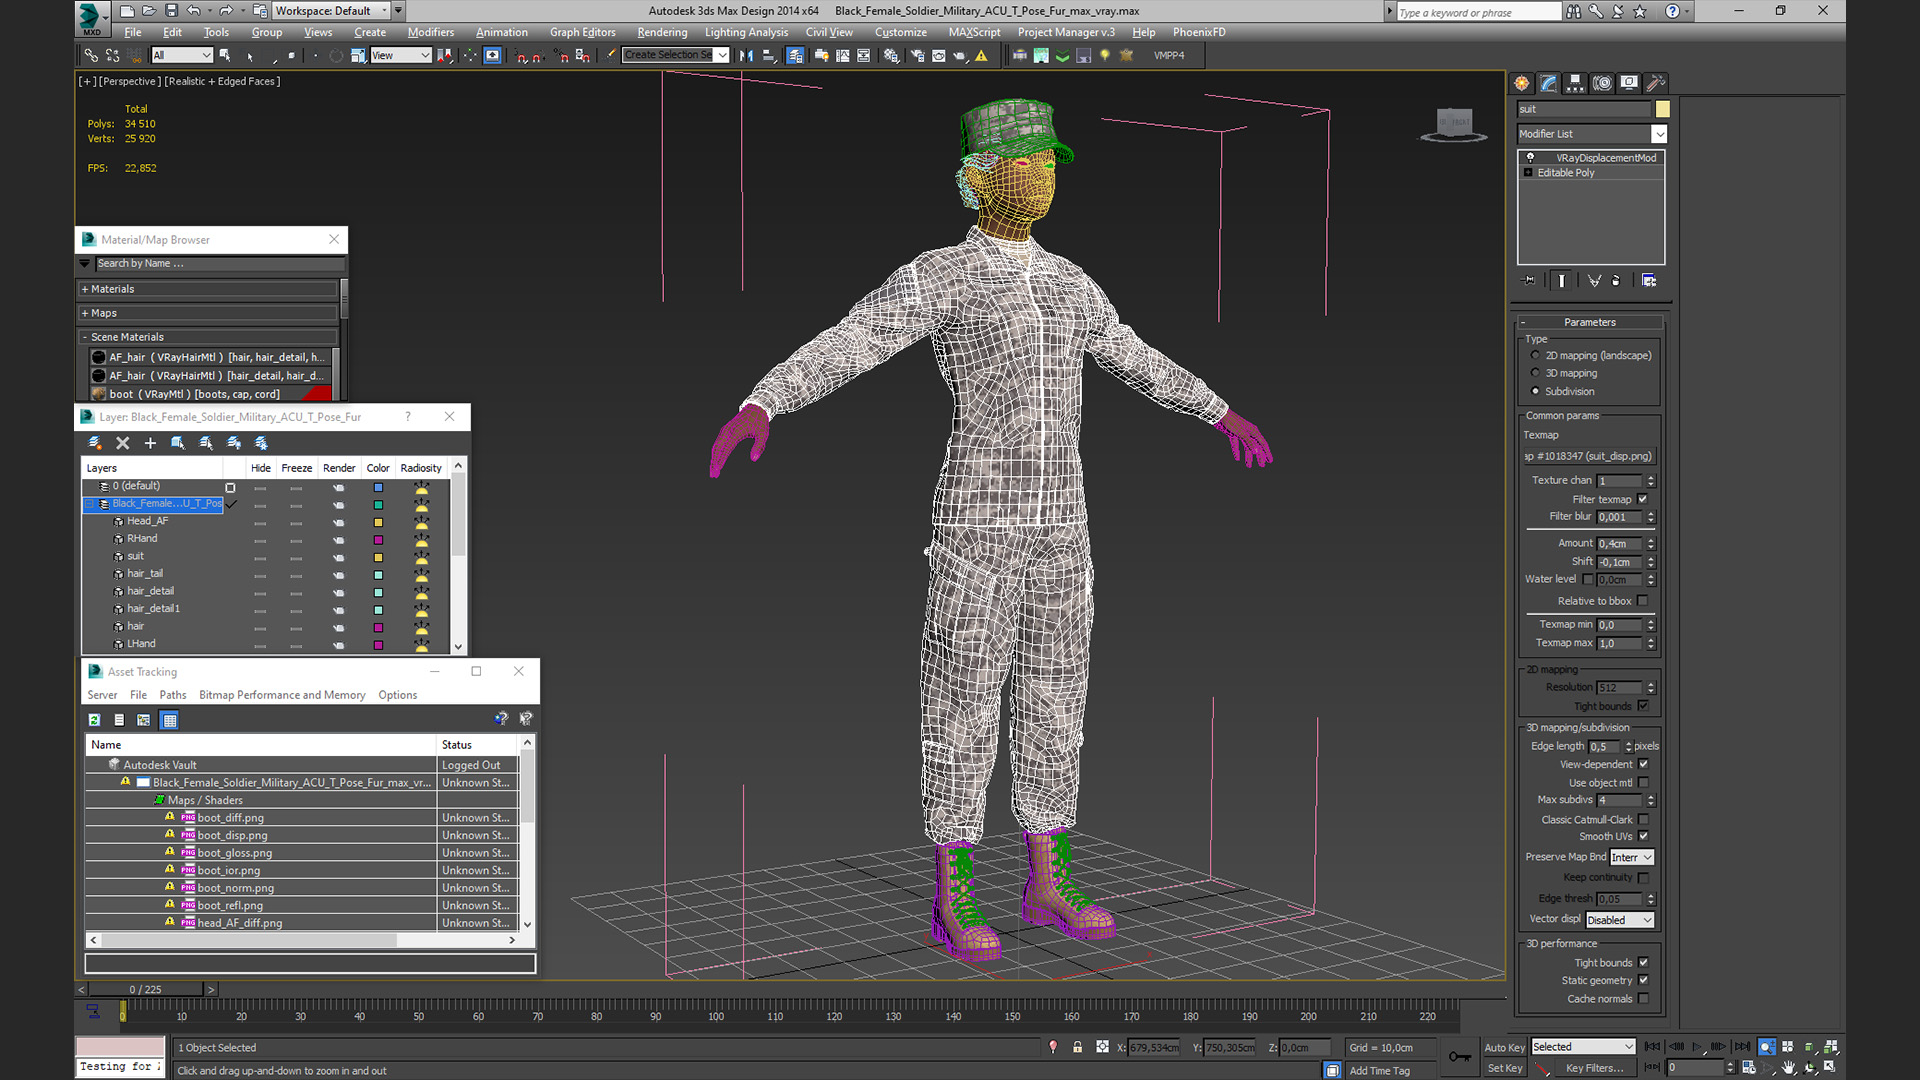Open the View reference coordinate dropdown
This screenshot has height=1080, width=1920.
[x=400, y=55]
